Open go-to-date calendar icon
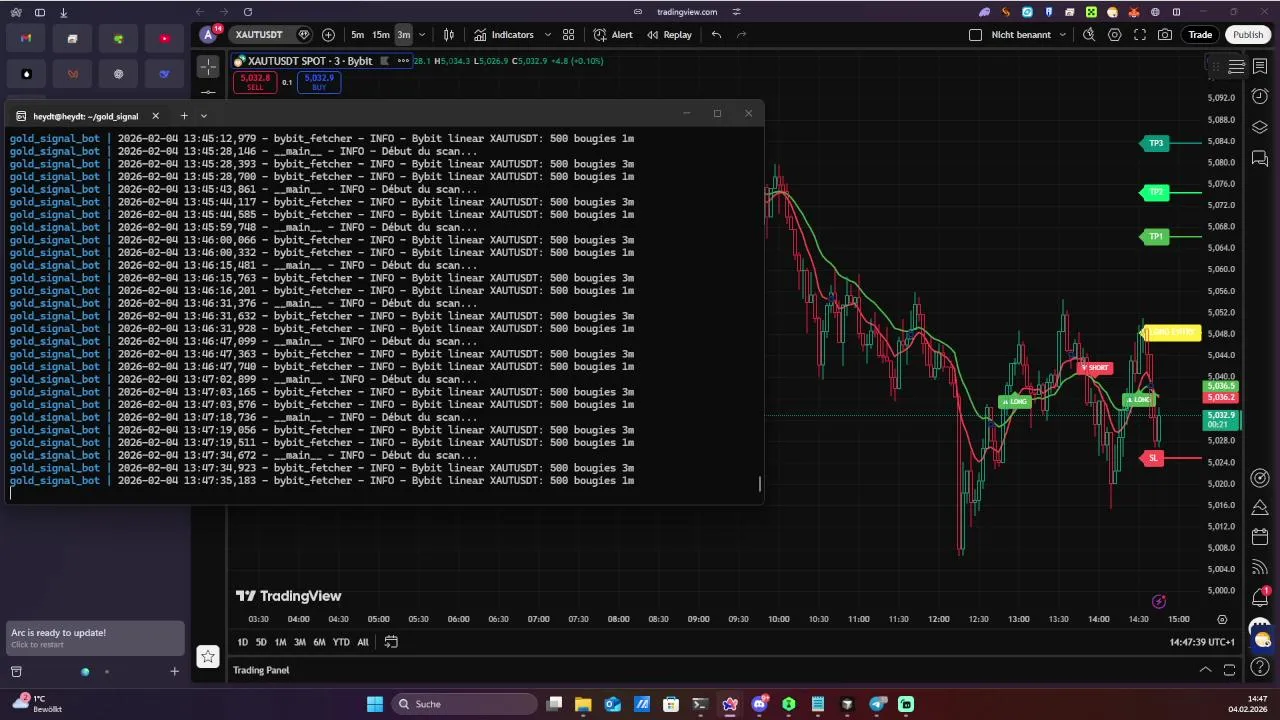The width and height of the screenshot is (1280, 720). point(391,642)
